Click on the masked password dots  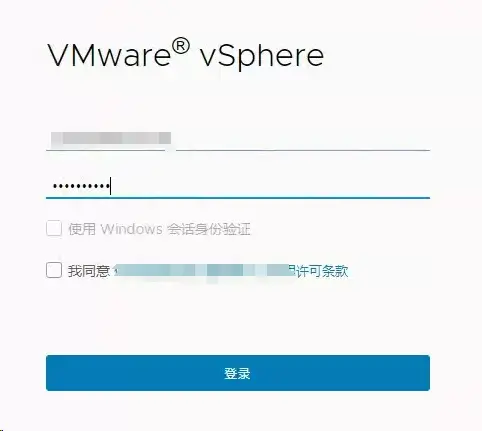point(81,186)
